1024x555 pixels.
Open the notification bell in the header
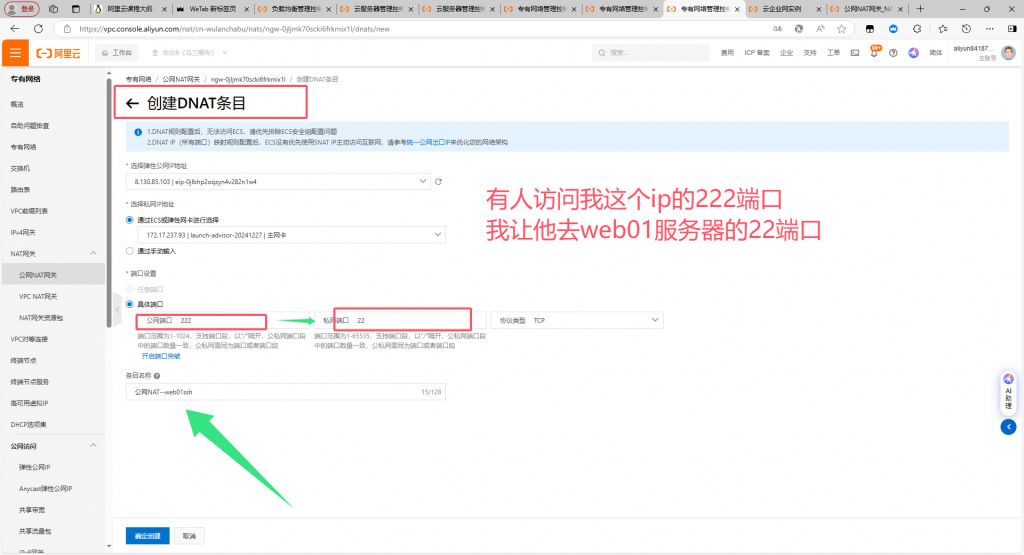coord(875,52)
